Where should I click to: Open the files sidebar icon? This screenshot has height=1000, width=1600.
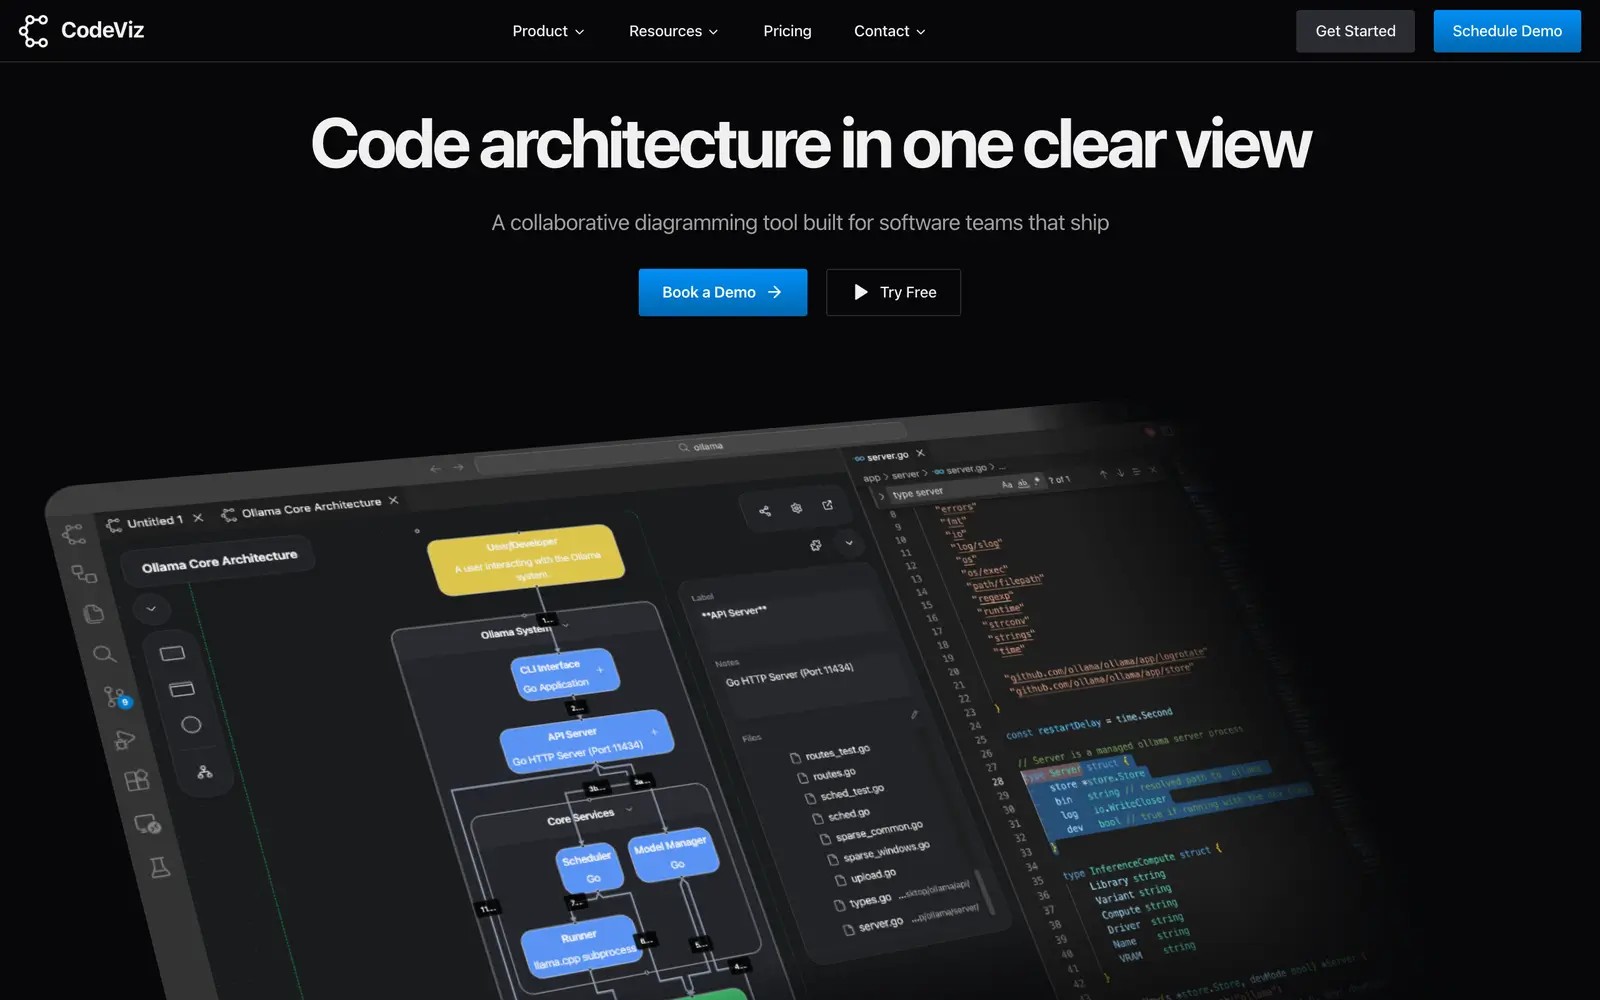coord(94,613)
